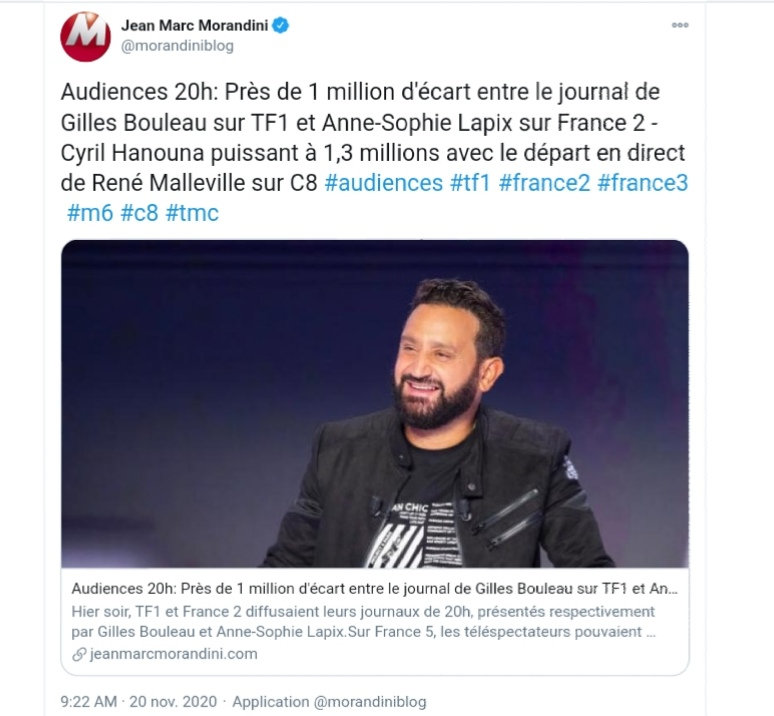This screenshot has height=716, width=774.
Task: Open the #audiences hashtag
Action: (383, 183)
